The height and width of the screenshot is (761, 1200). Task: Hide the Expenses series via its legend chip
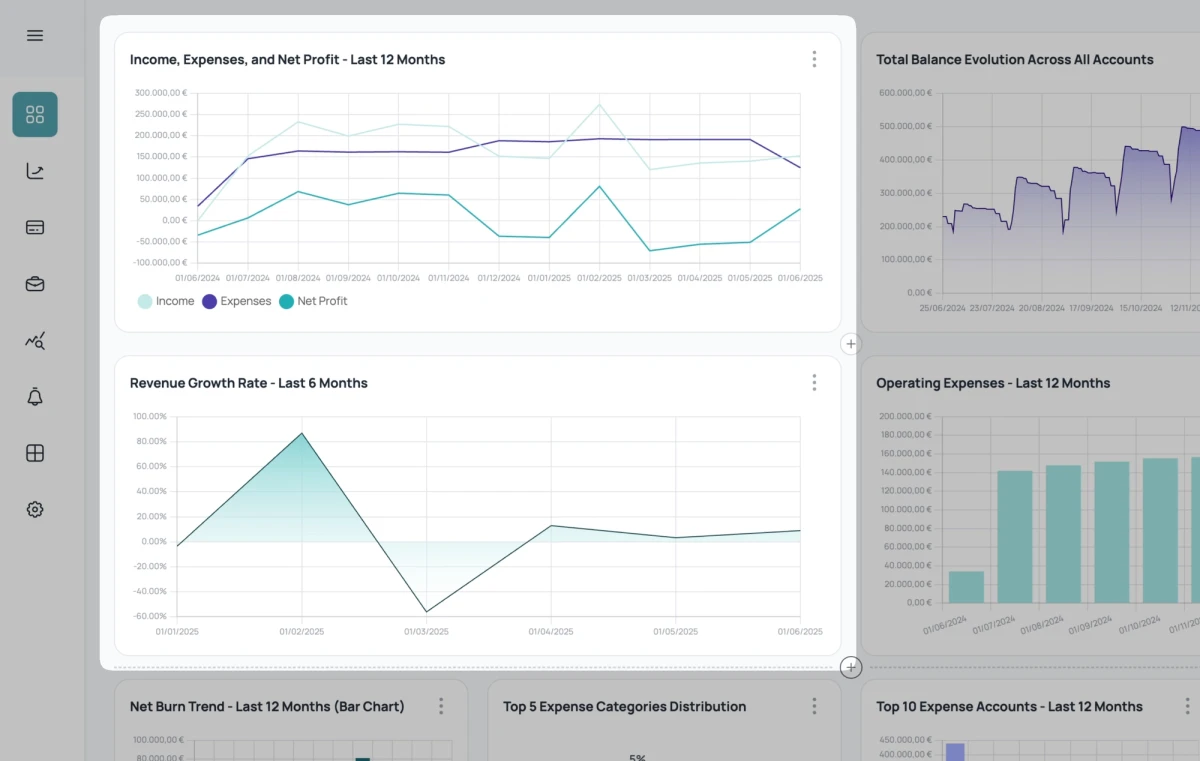237,301
